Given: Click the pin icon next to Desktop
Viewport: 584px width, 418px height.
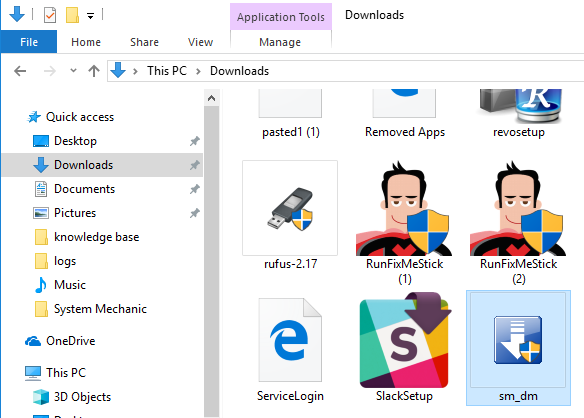Looking at the screenshot, I should click(x=194, y=141).
